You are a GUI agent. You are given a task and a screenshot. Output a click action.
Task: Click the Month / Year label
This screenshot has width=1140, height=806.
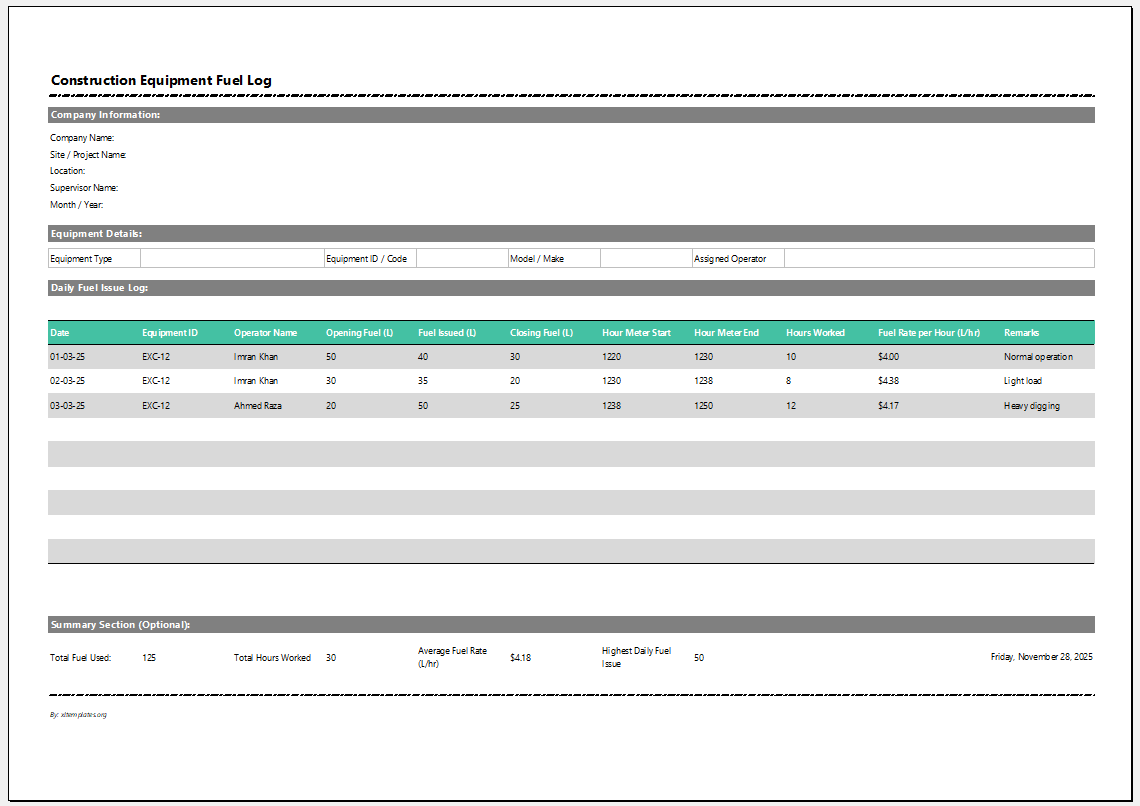pyautogui.click(x=77, y=205)
